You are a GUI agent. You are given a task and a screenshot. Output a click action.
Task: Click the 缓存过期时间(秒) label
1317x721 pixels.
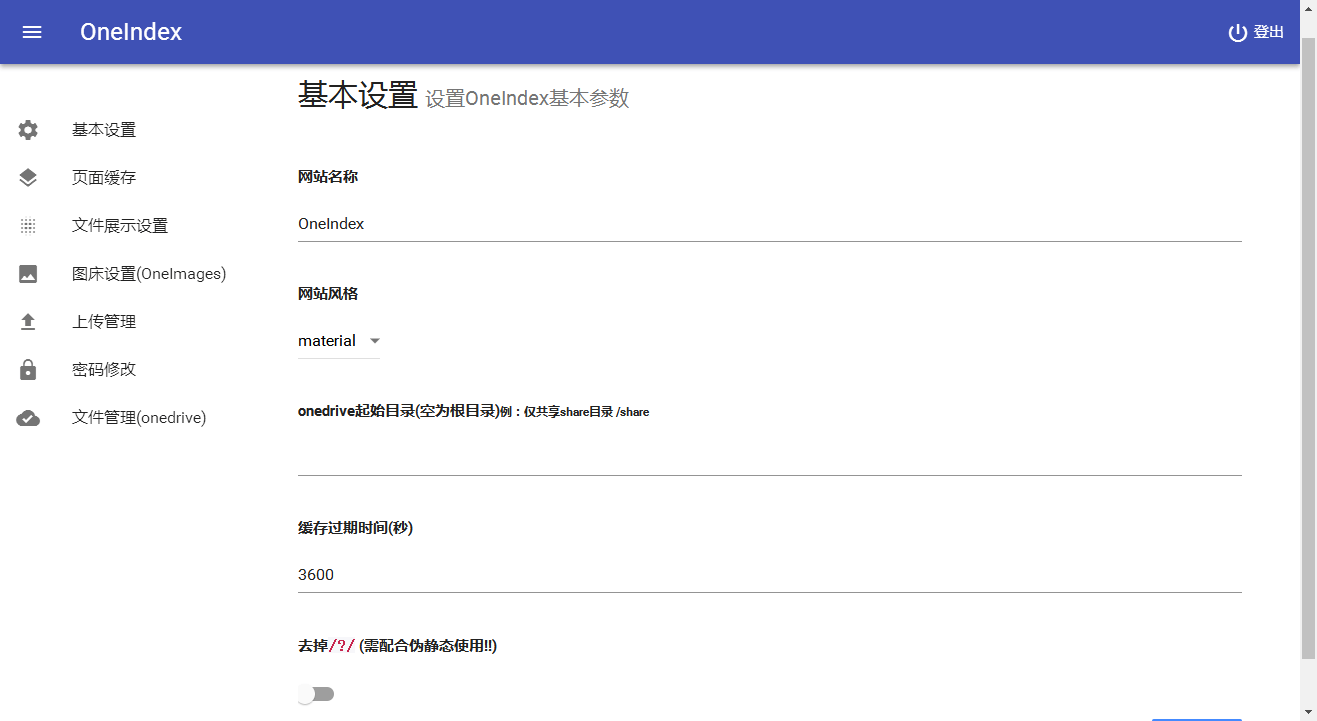[x=355, y=528]
